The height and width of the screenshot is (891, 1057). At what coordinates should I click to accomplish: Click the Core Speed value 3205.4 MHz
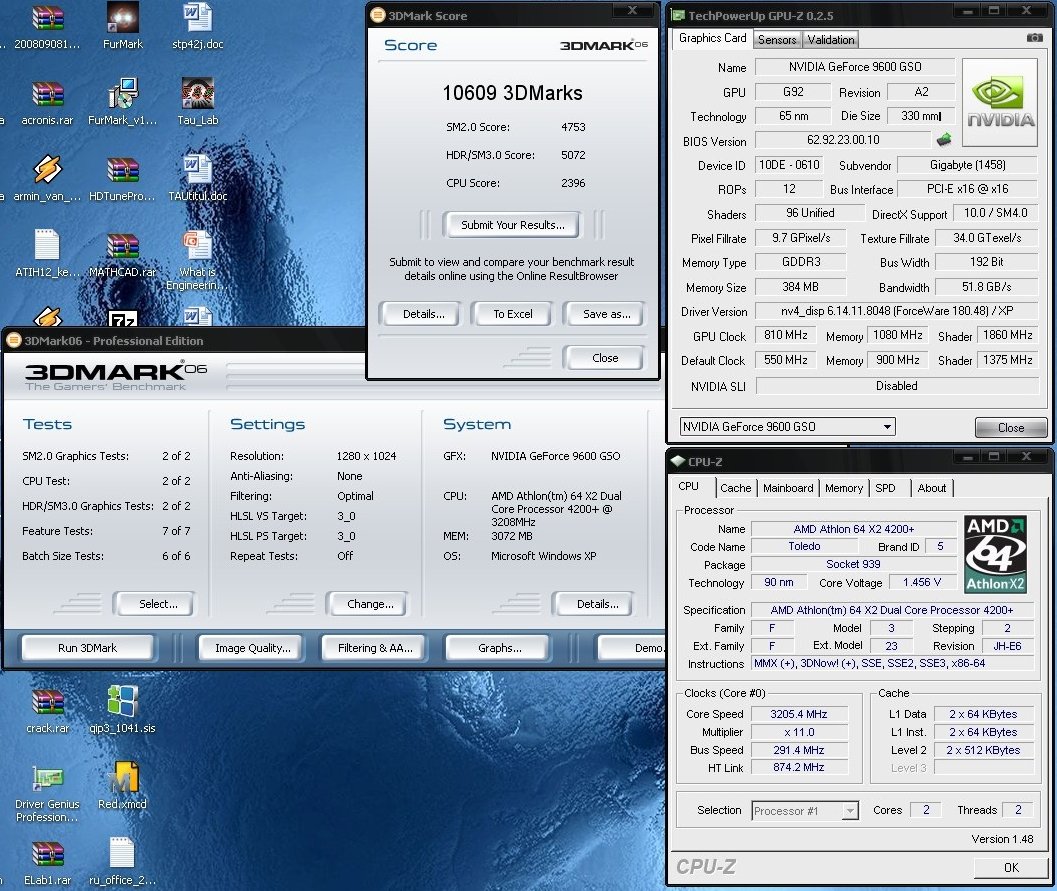point(798,714)
